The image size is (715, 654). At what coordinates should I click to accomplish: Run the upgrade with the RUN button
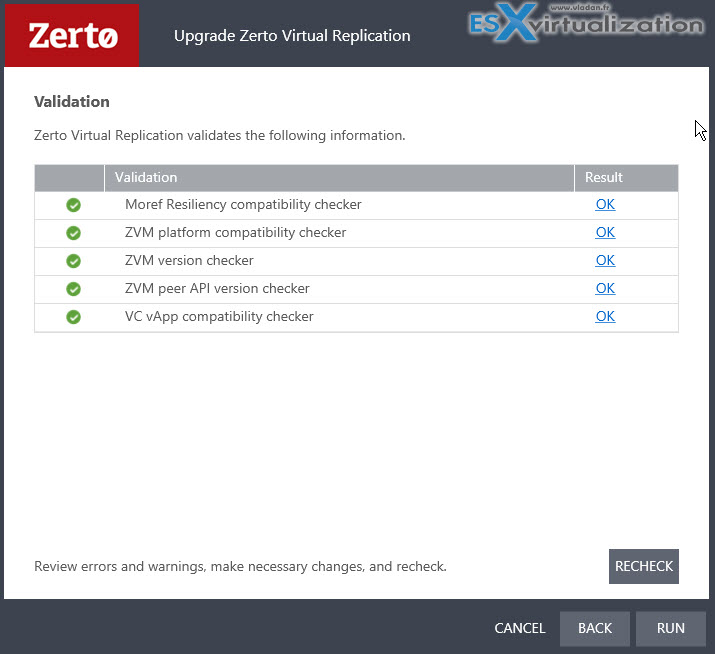(671, 628)
